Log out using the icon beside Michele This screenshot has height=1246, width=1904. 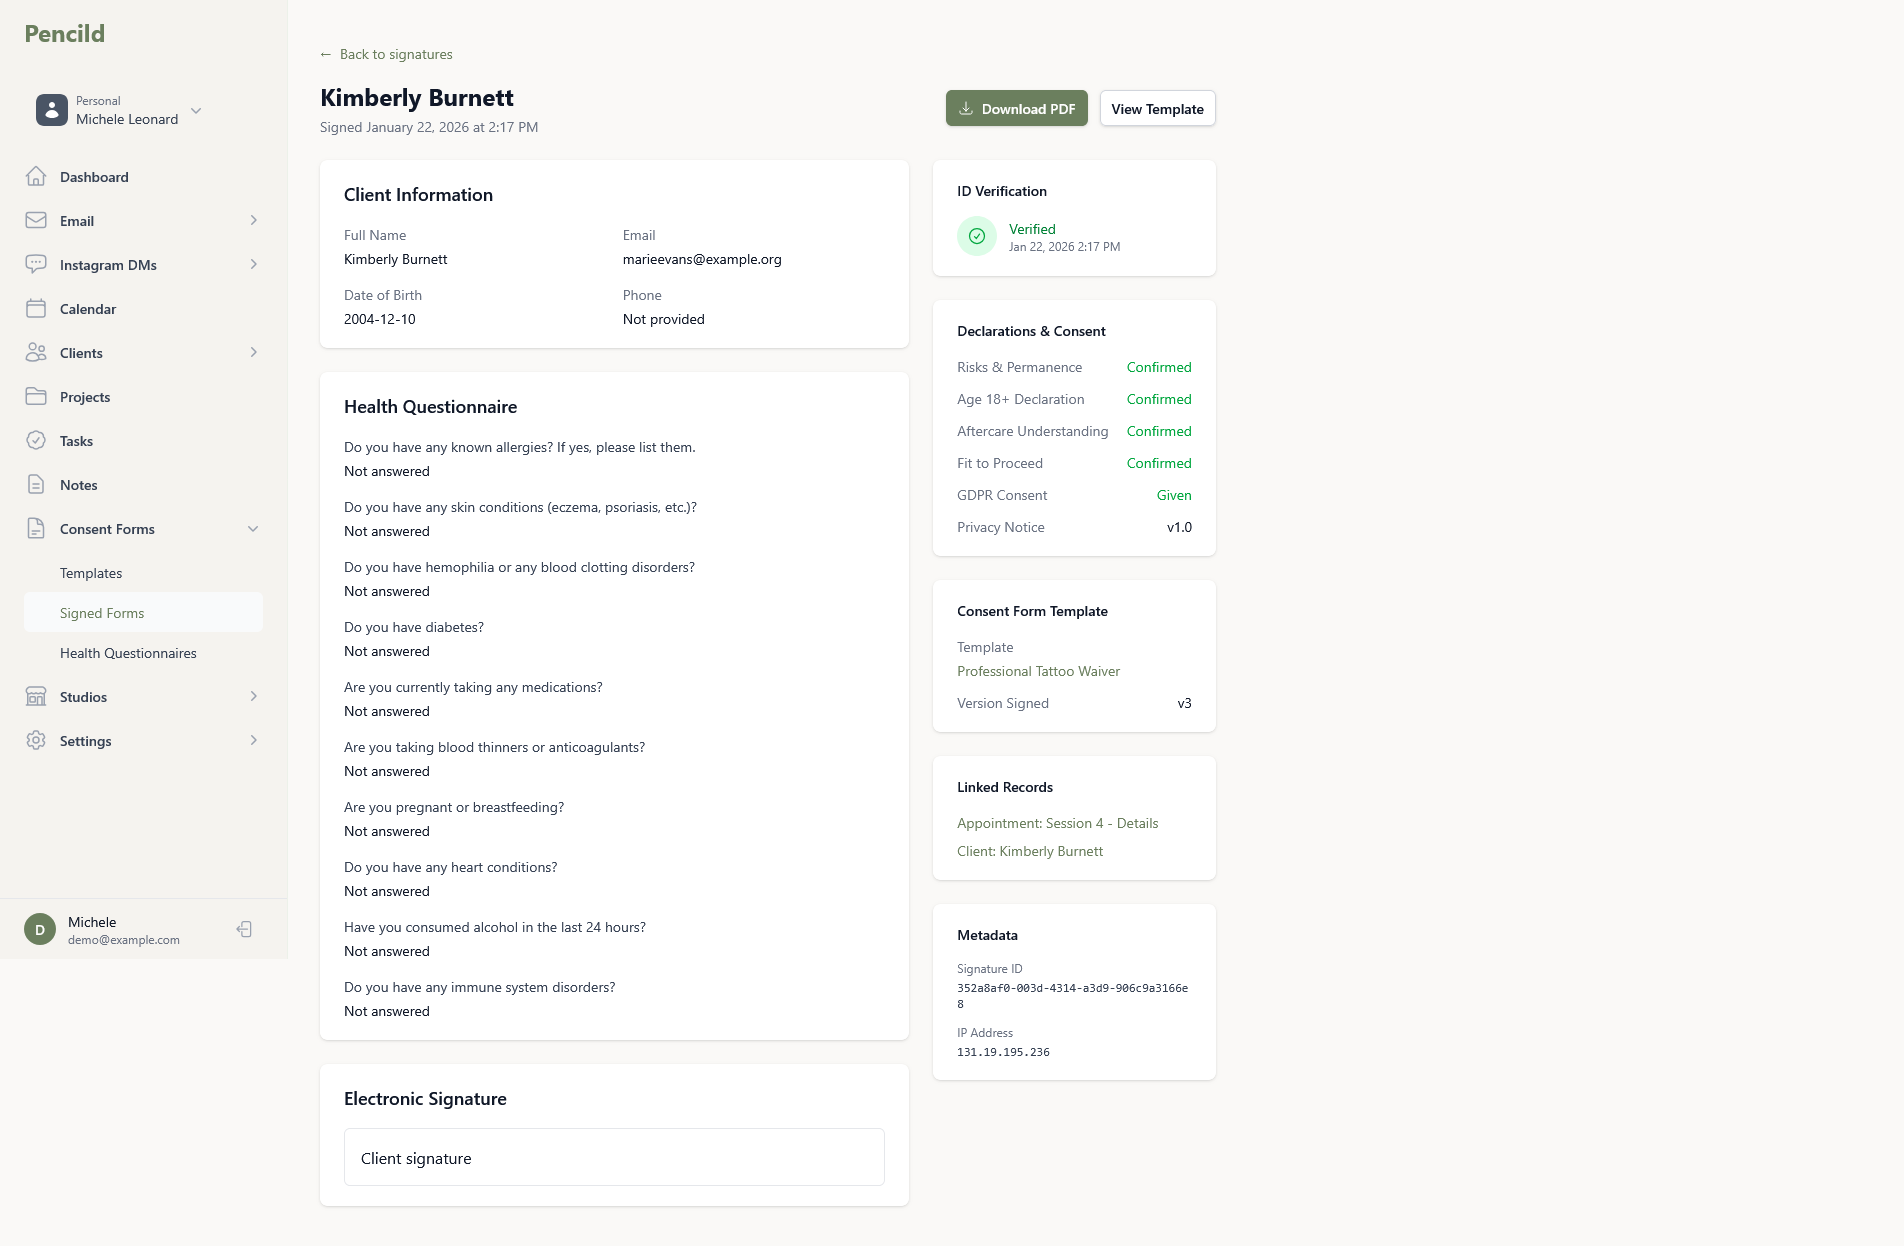click(243, 928)
